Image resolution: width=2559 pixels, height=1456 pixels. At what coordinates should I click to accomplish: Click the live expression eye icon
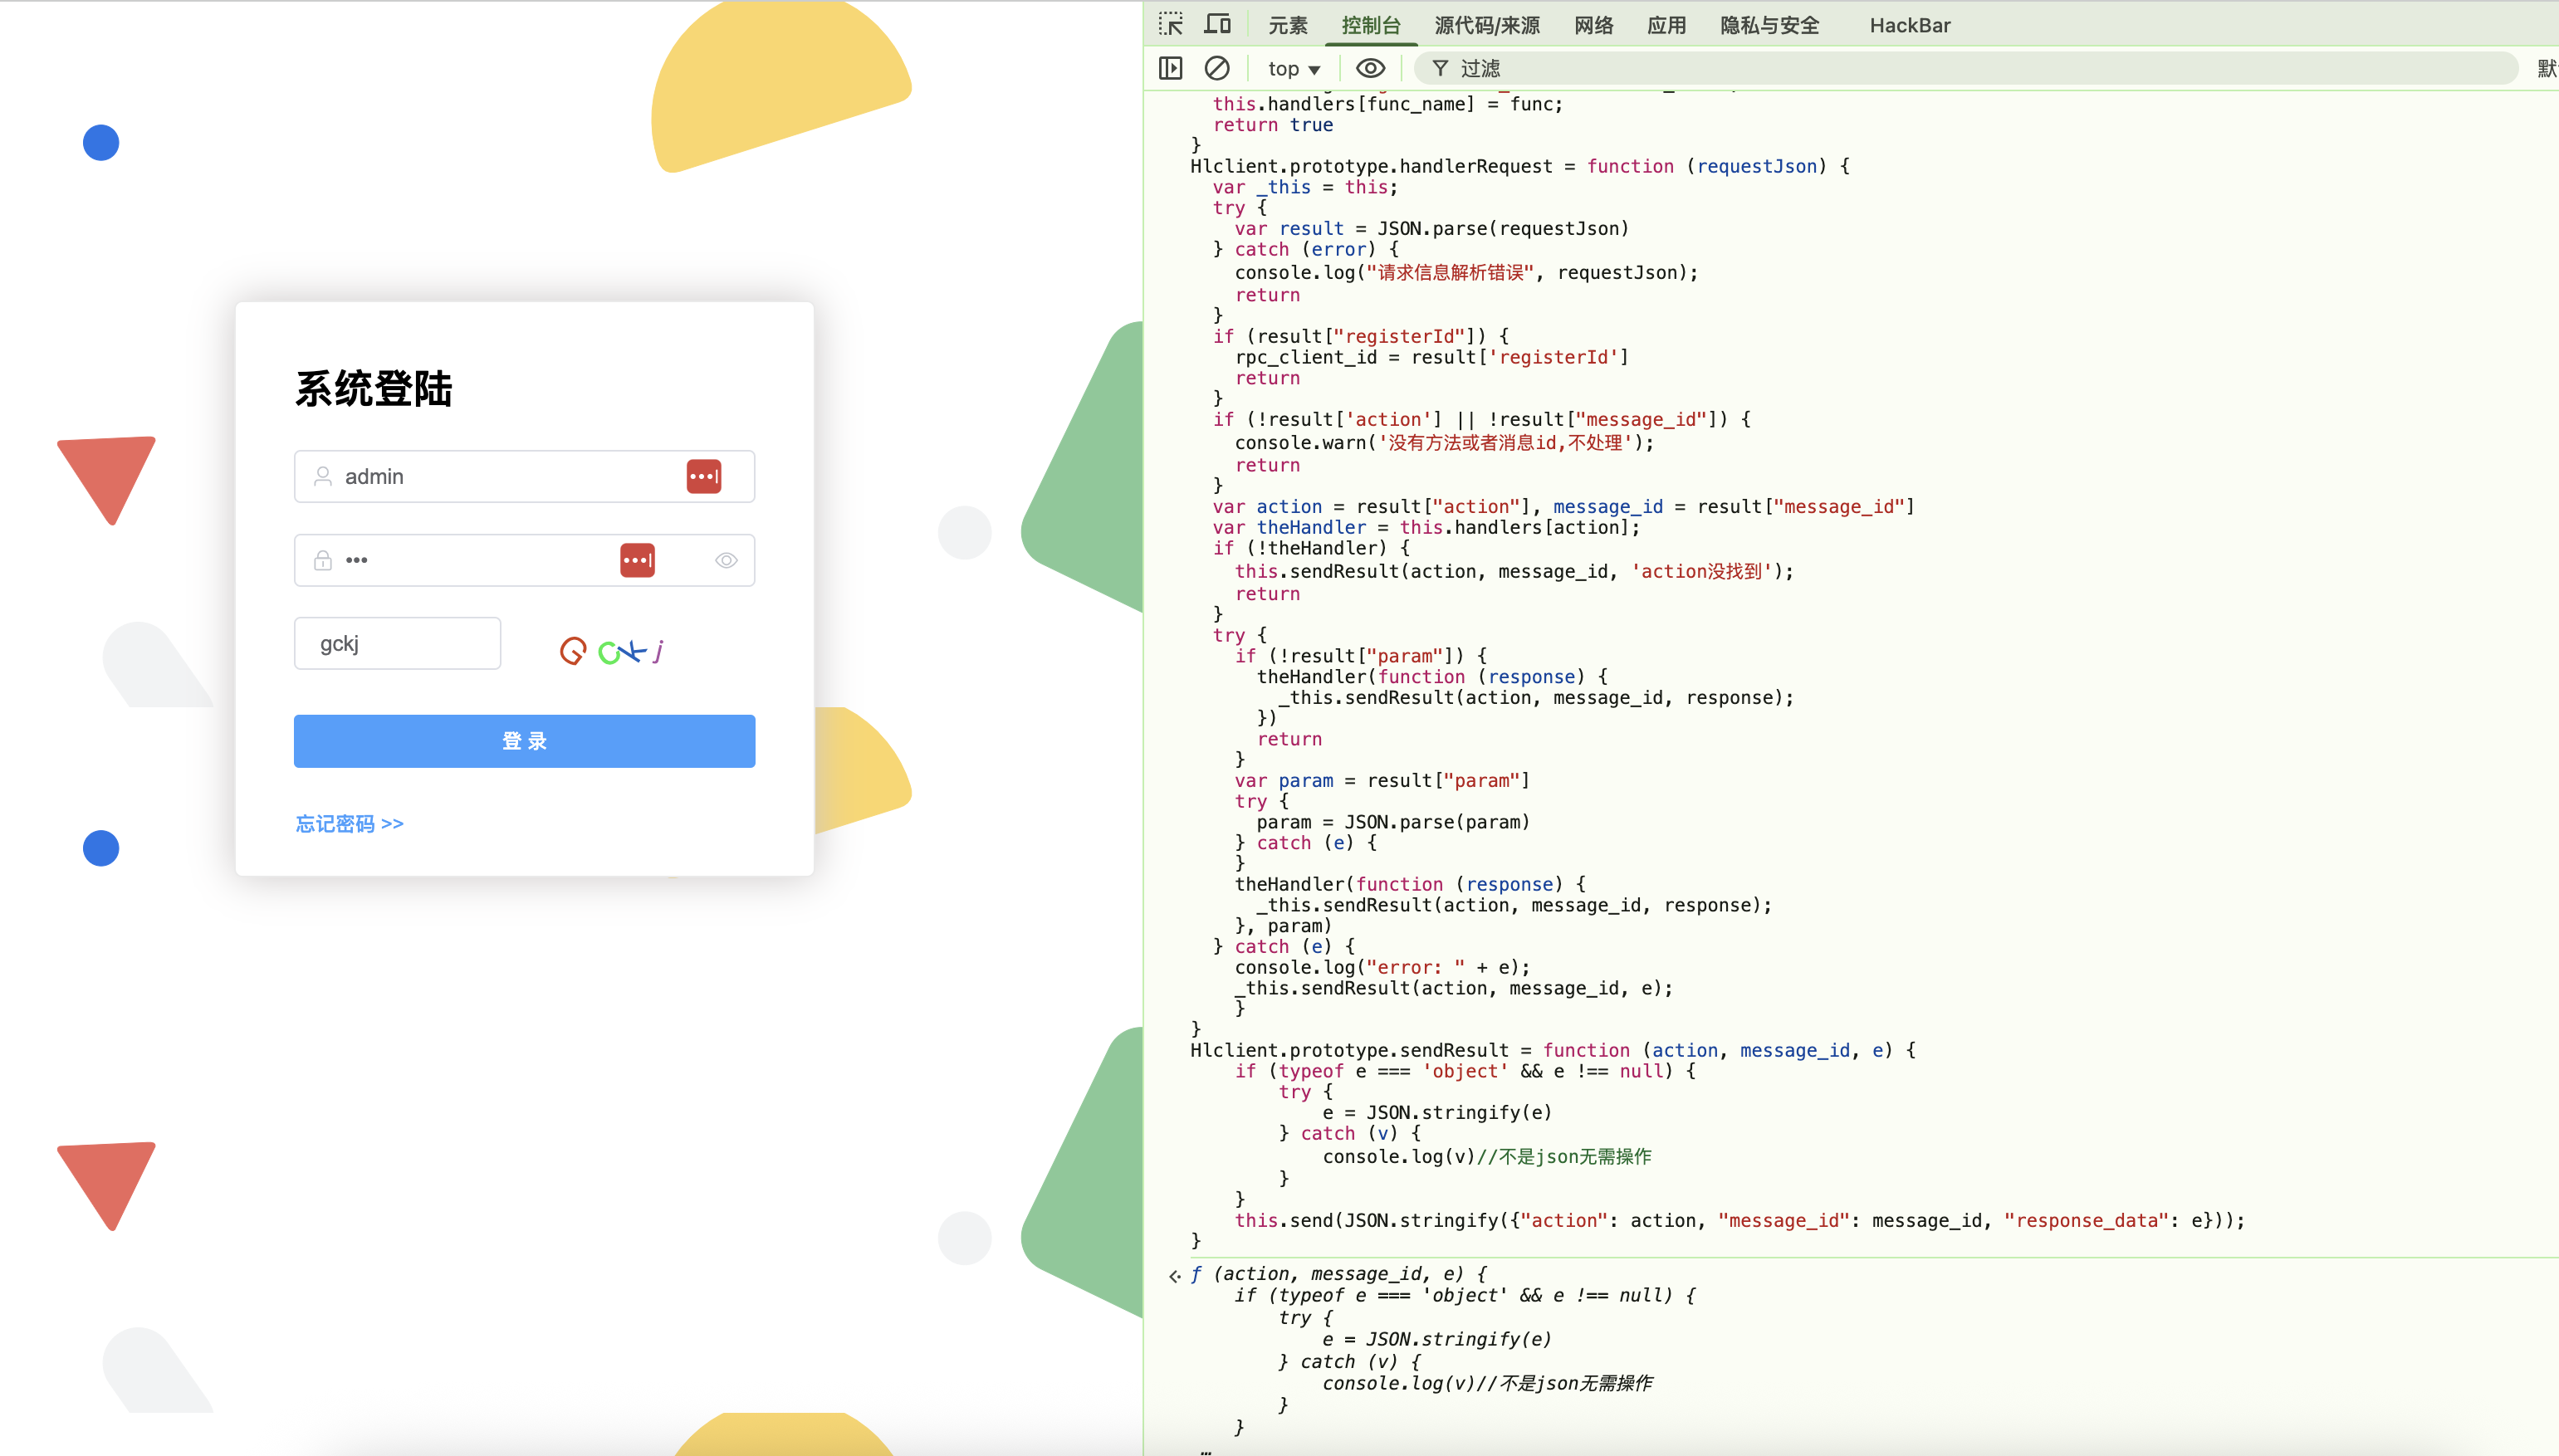[x=1369, y=68]
